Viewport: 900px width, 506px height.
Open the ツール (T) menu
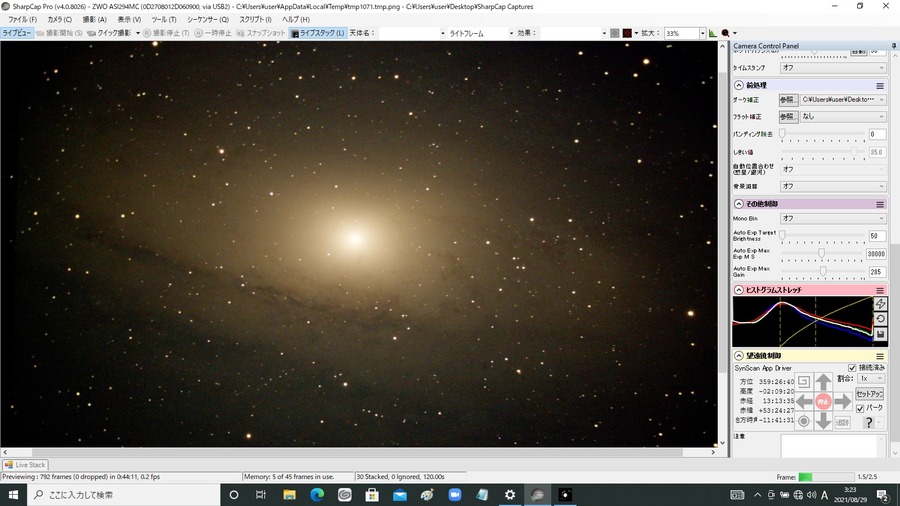[164, 20]
